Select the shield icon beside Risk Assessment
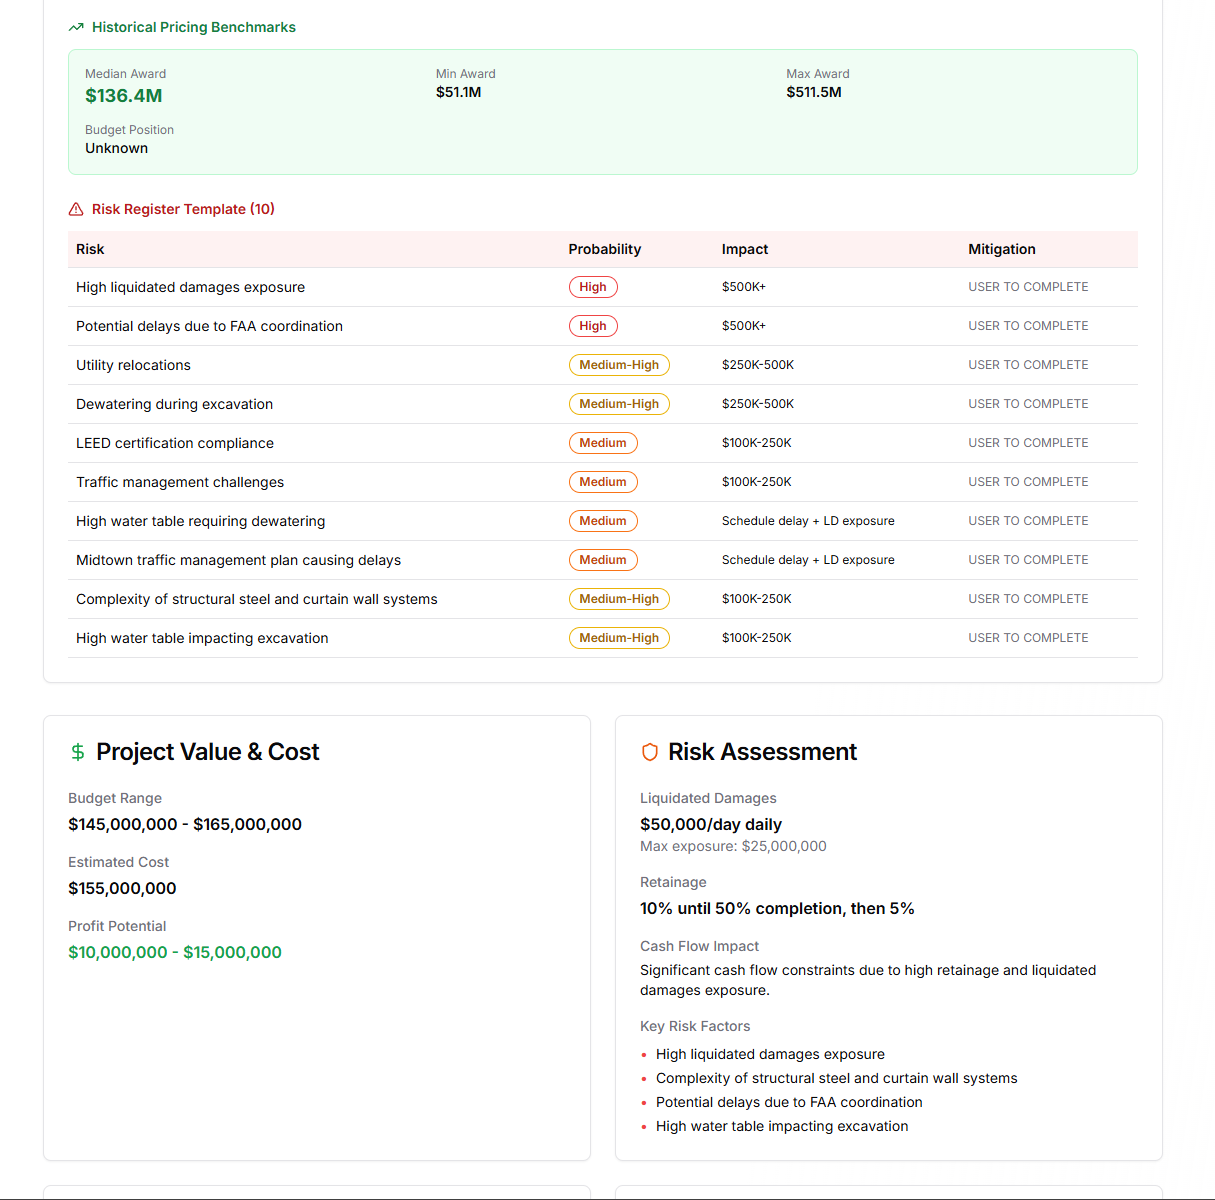The height and width of the screenshot is (1200, 1215). pos(648,751)
